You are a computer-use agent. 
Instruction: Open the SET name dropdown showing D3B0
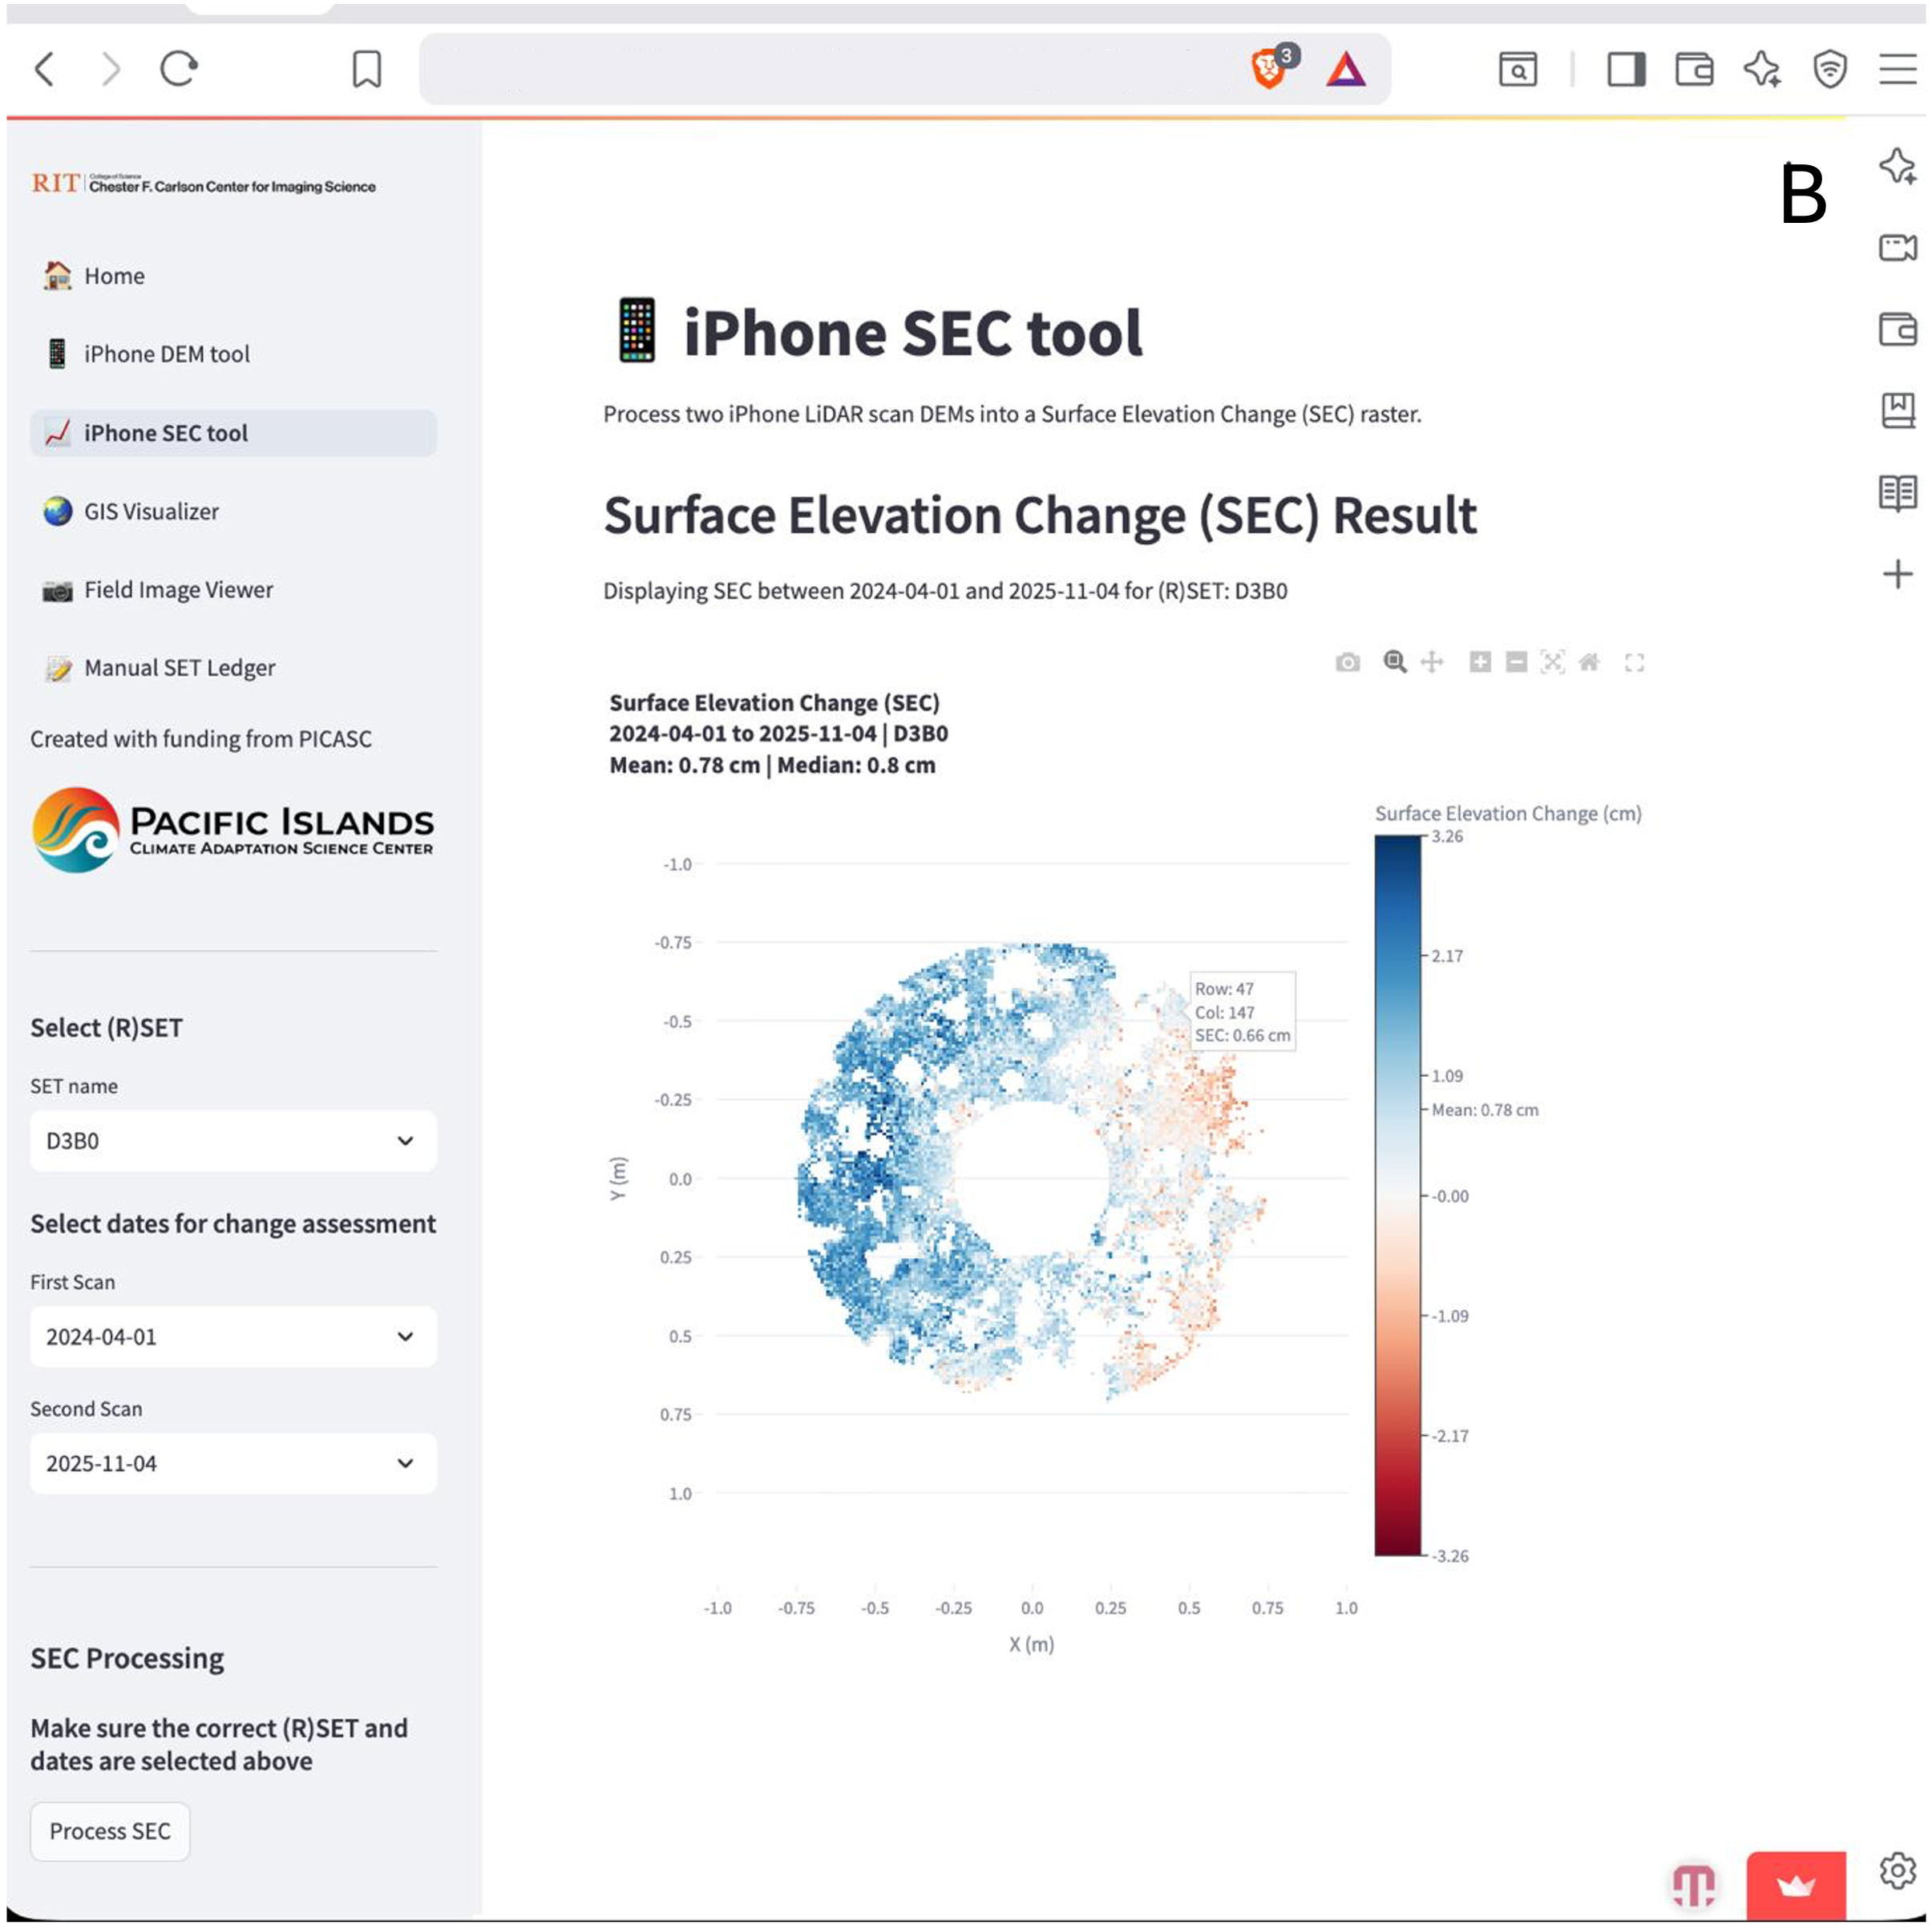coord(233,1140)
